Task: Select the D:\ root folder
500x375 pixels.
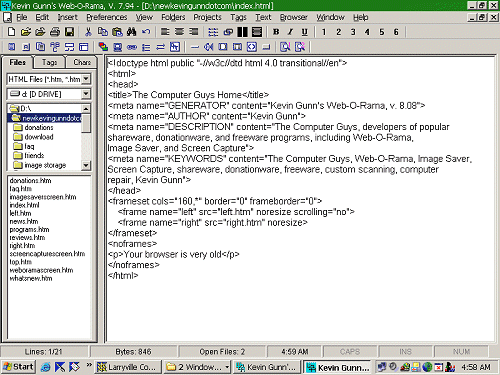Action: tap(25, 109)
